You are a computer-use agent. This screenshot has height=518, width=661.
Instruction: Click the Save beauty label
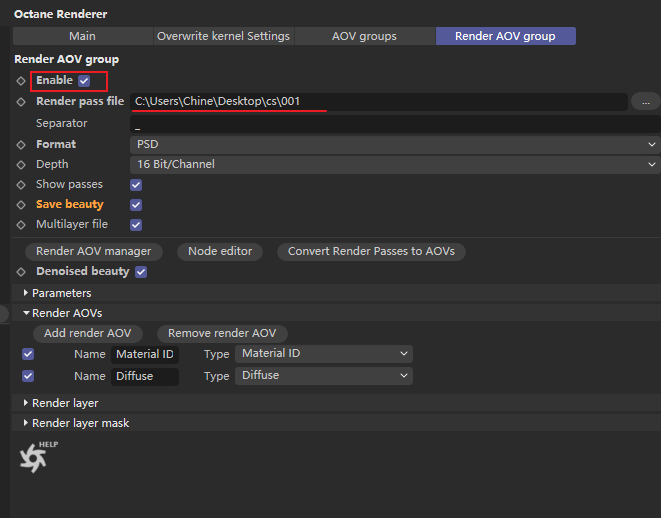point(70,204)
